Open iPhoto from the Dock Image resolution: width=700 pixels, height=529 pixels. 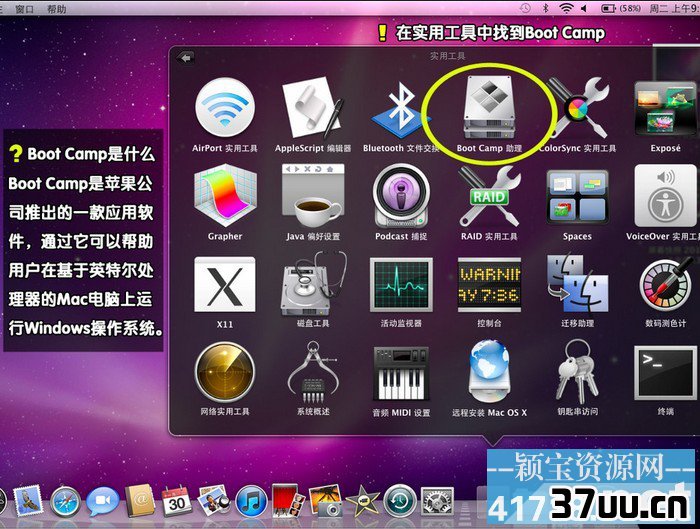[325, 501]
